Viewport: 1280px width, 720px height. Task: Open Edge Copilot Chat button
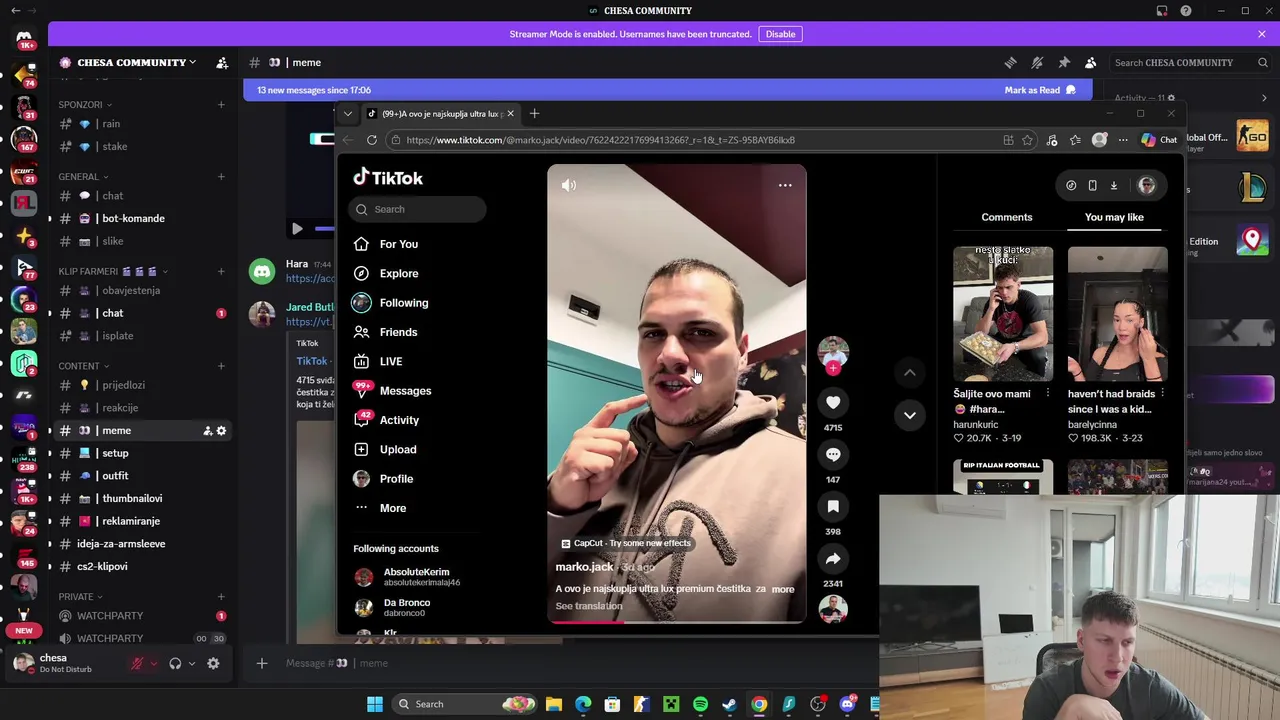coord(1160,140)
